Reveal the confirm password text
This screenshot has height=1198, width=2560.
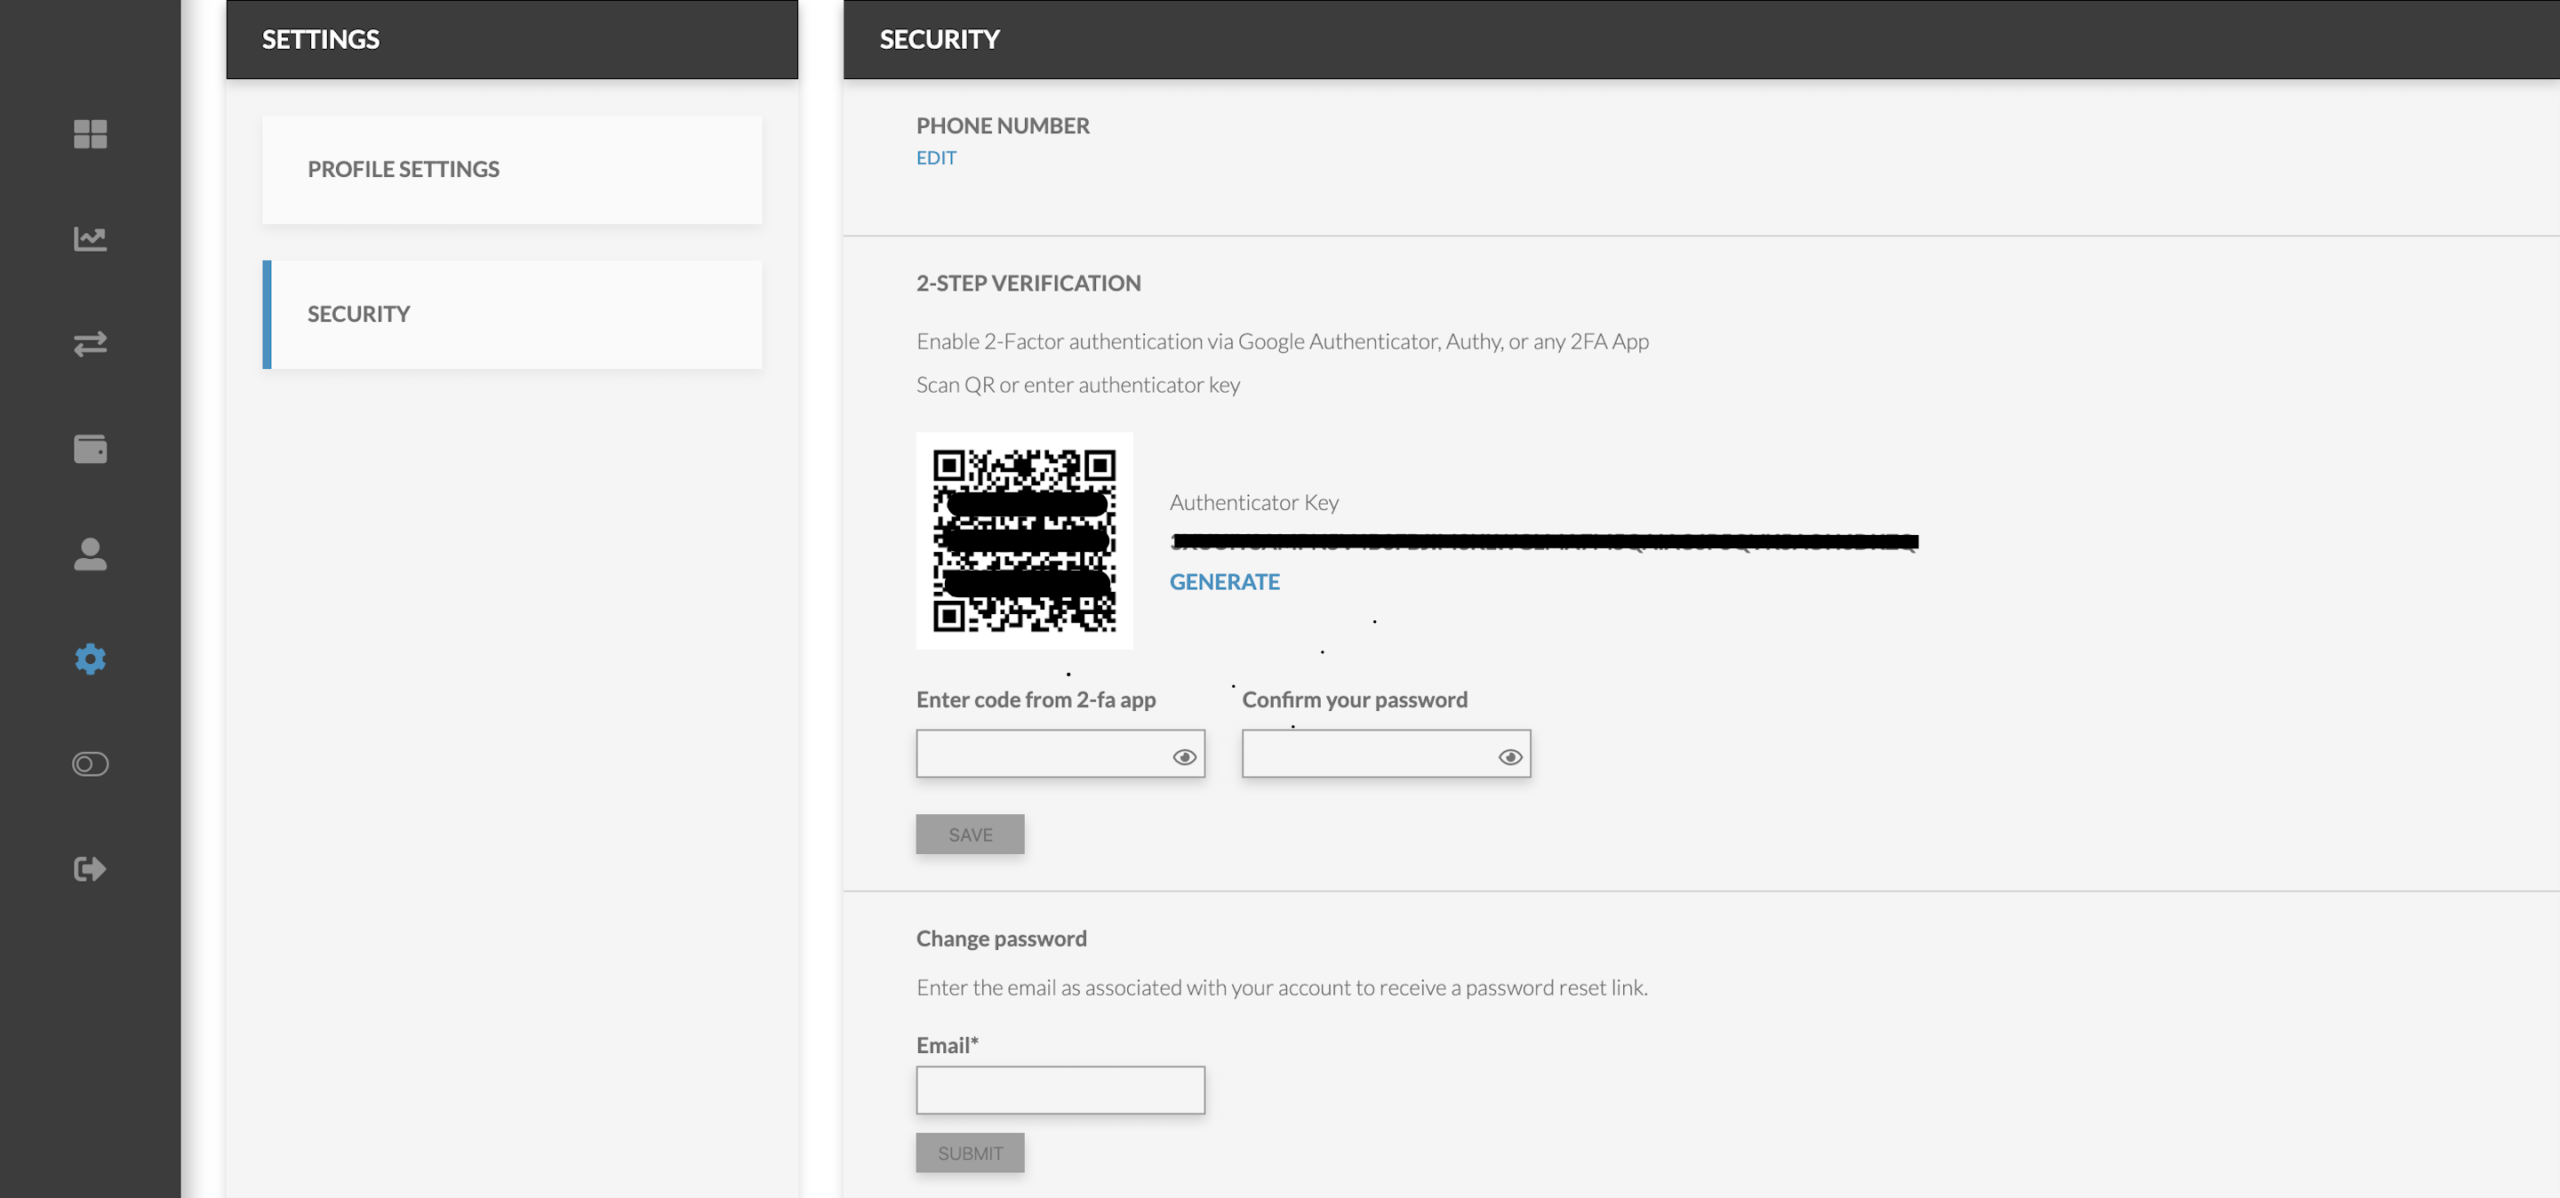(x=1510, y=757)
